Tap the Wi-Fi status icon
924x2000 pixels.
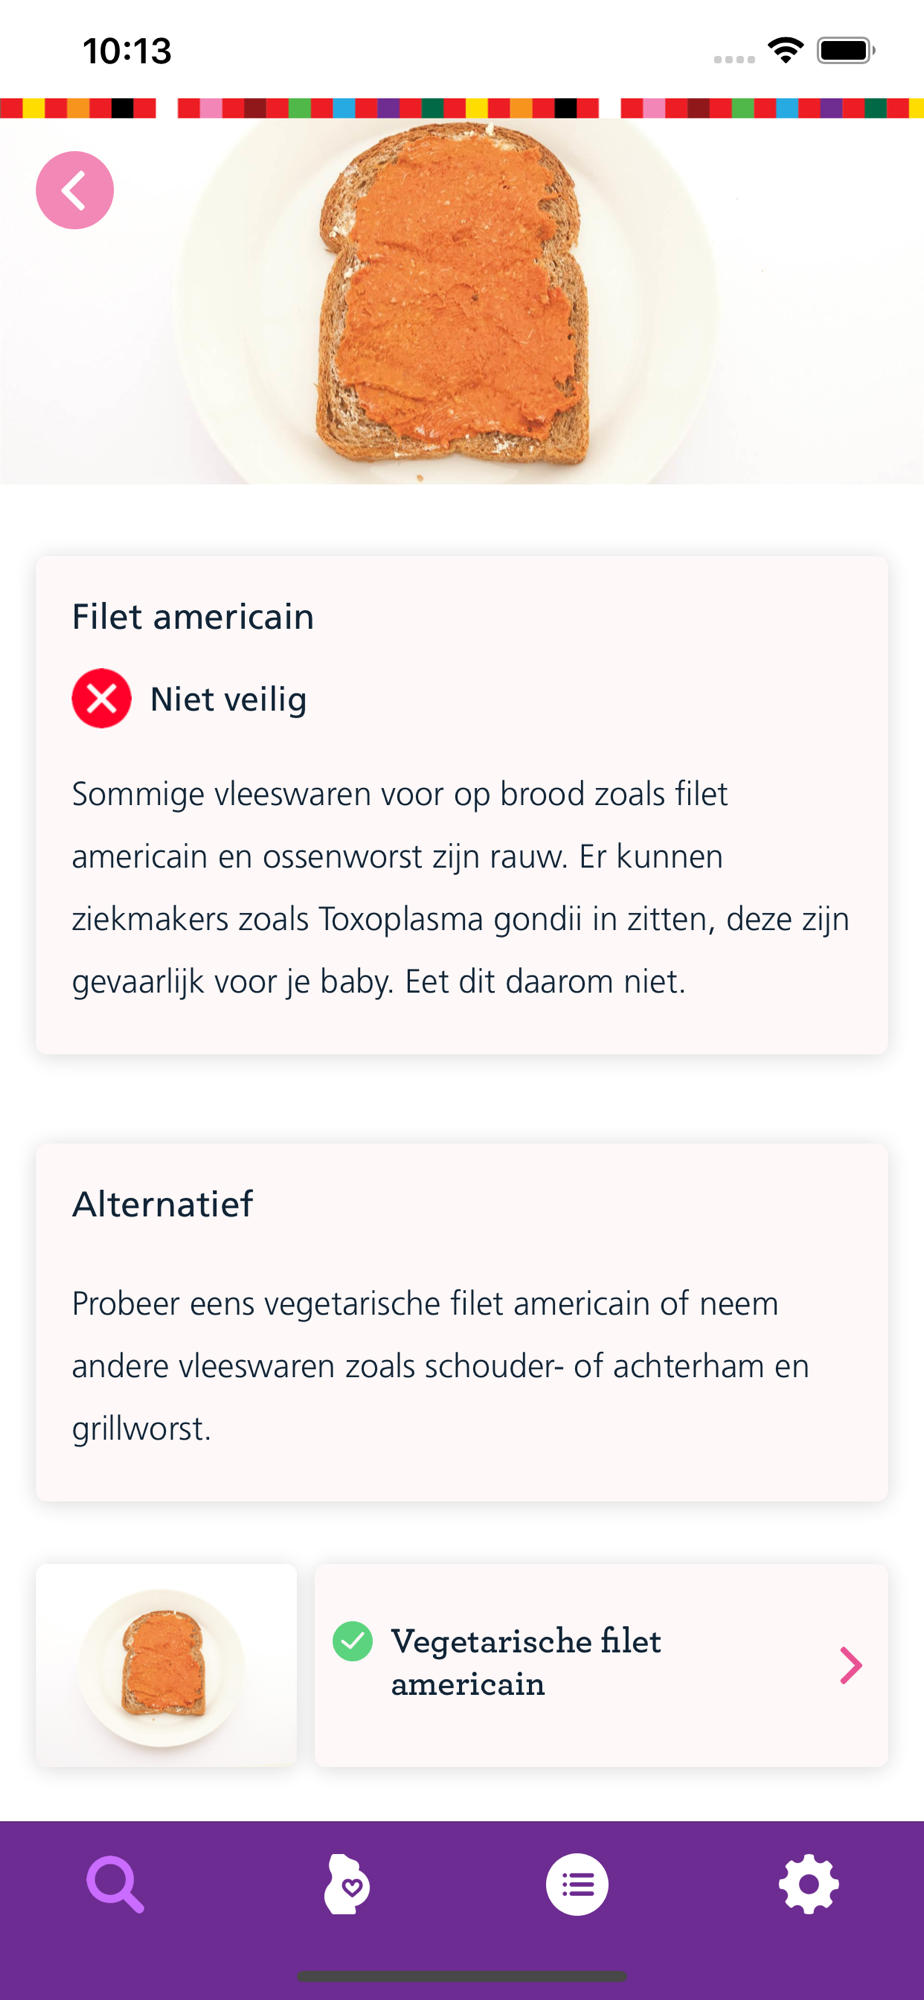786,50
